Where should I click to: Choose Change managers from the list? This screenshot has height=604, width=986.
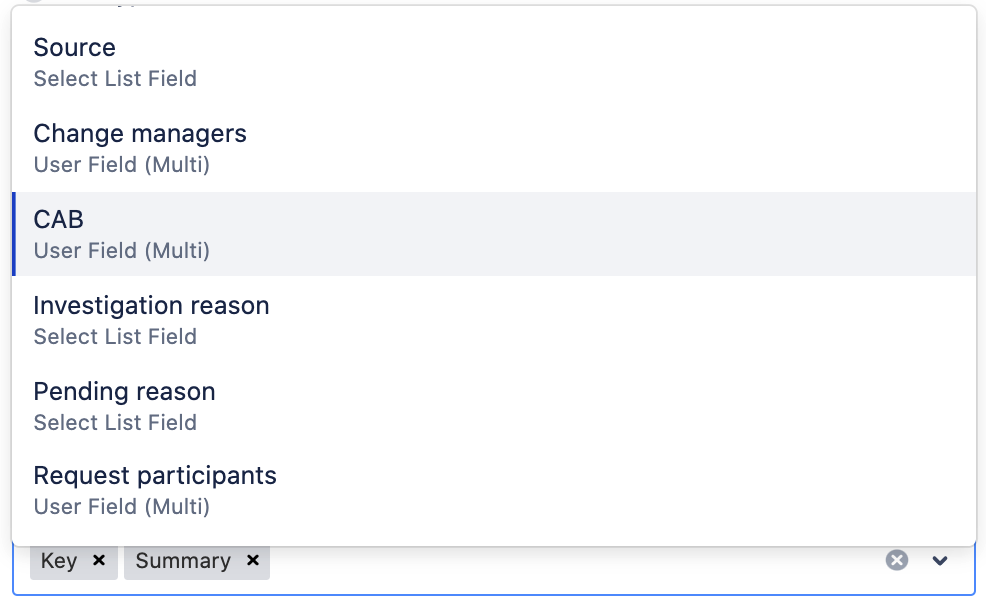coord(140,134)
